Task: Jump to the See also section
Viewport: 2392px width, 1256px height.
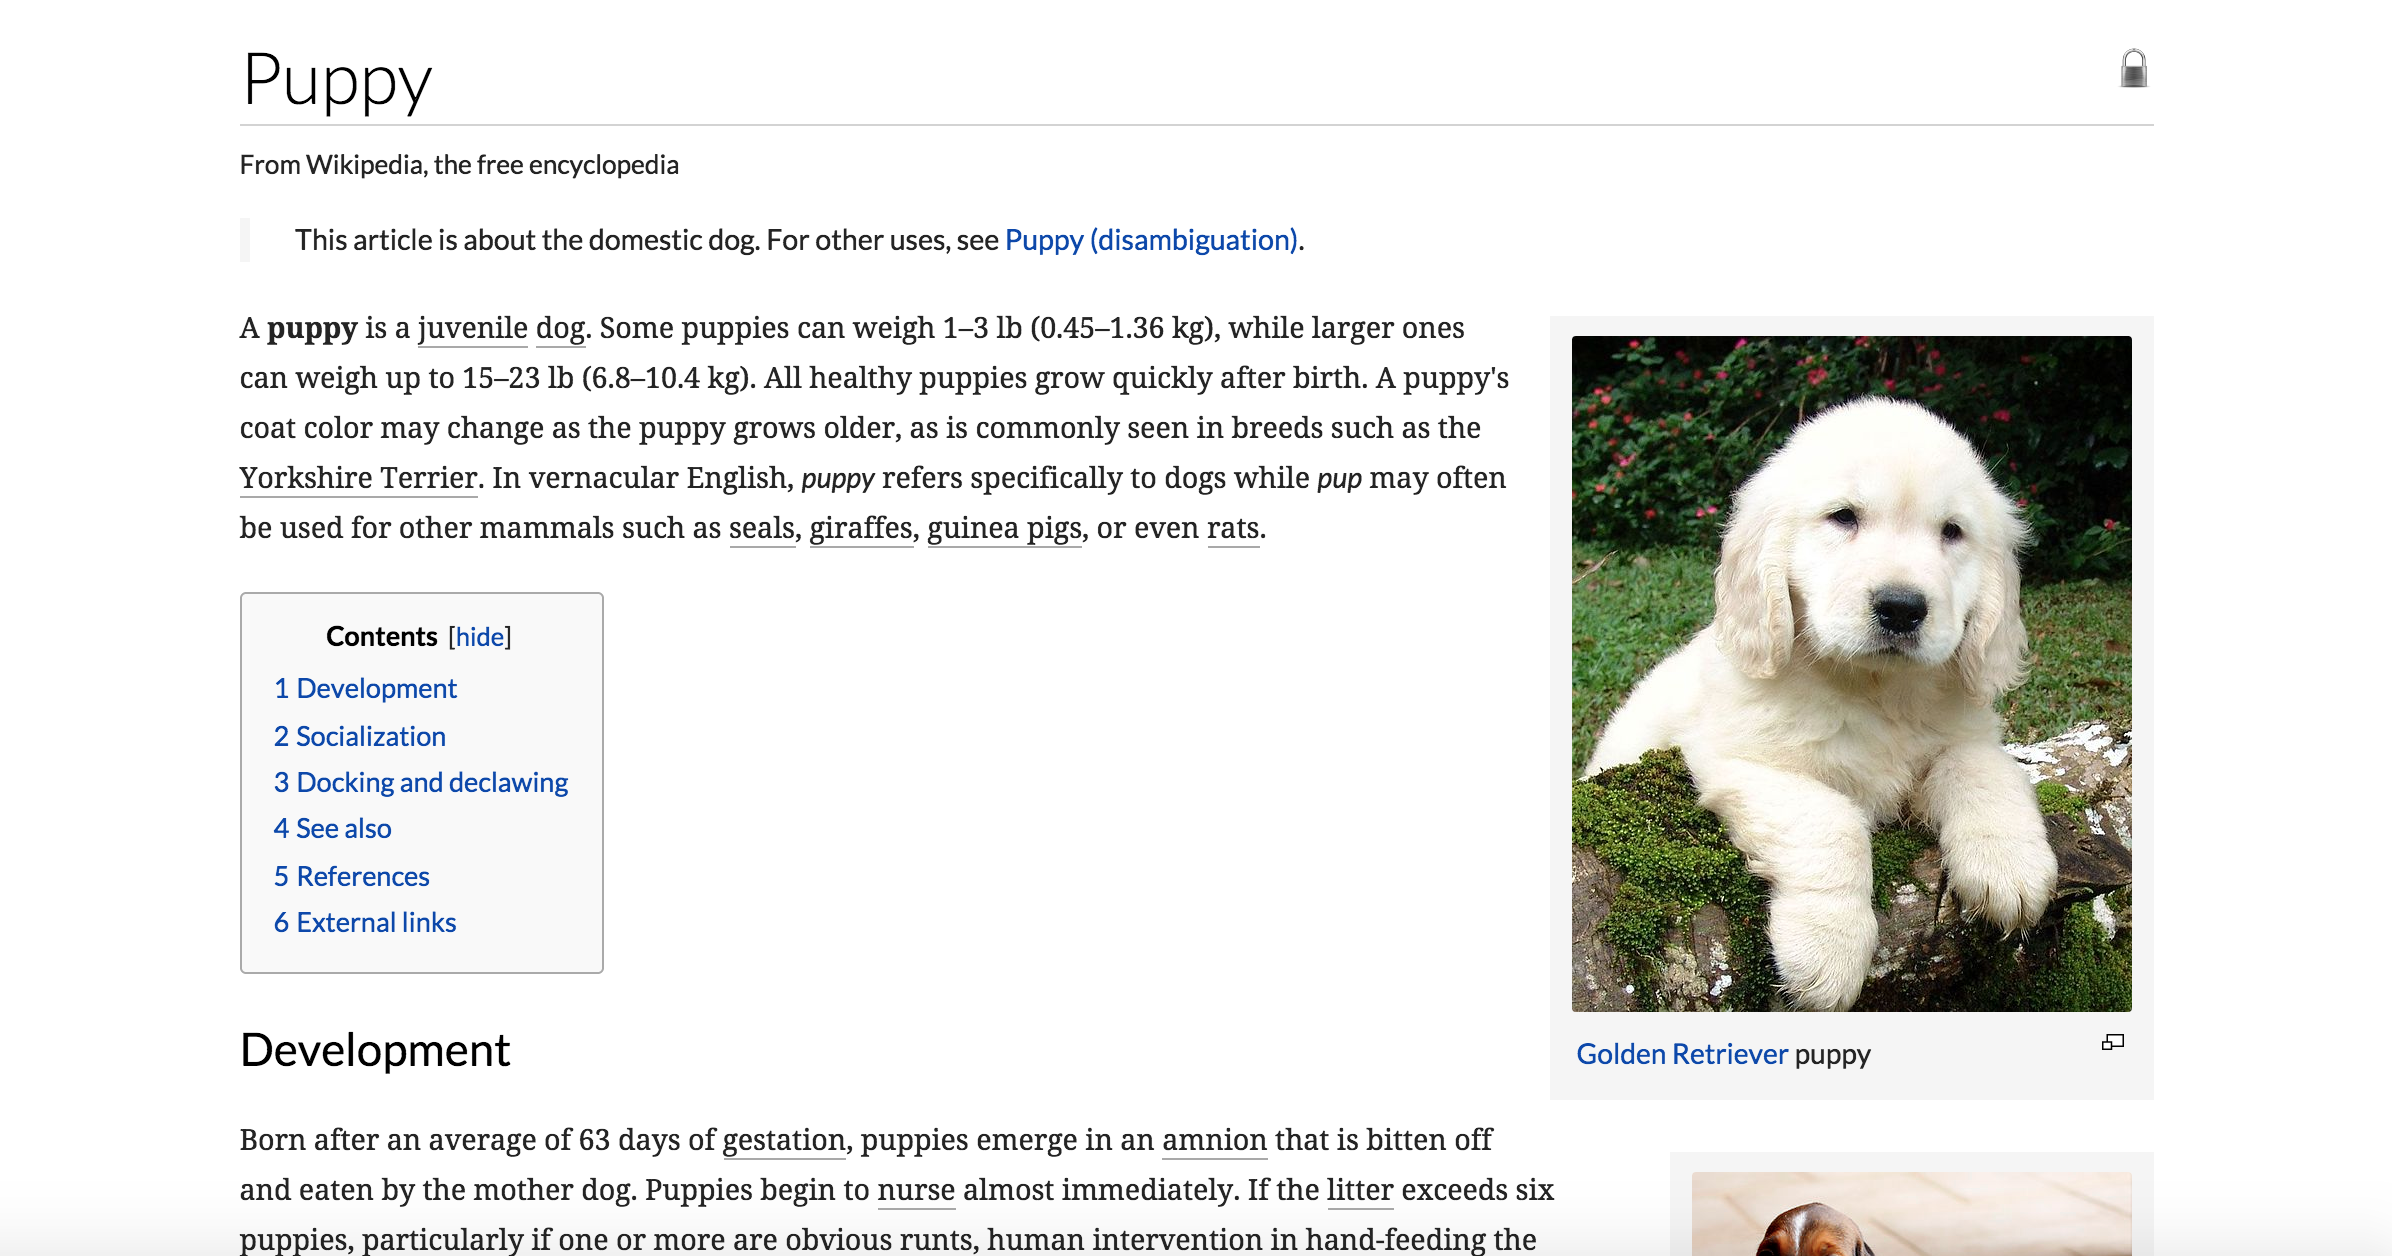Action: tap(333, 828)
